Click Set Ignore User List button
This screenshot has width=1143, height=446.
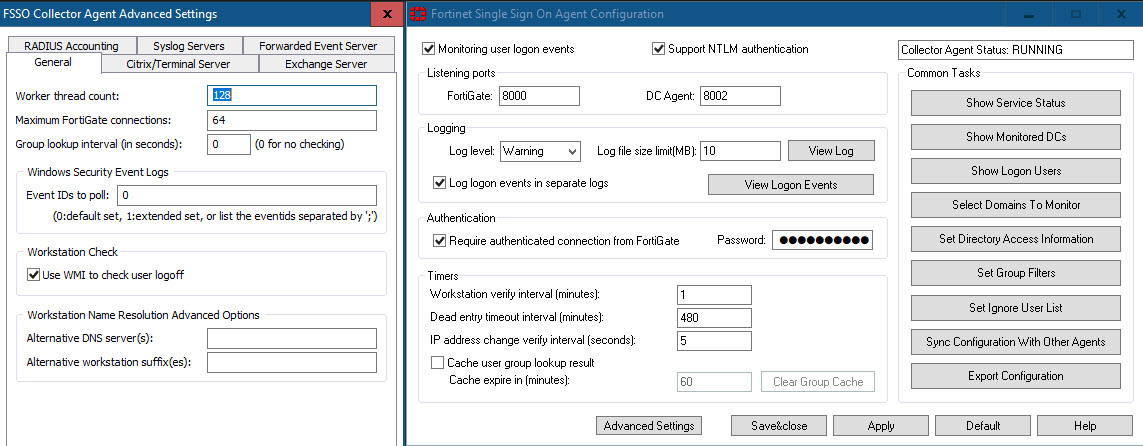click(x=1015, y=308)
